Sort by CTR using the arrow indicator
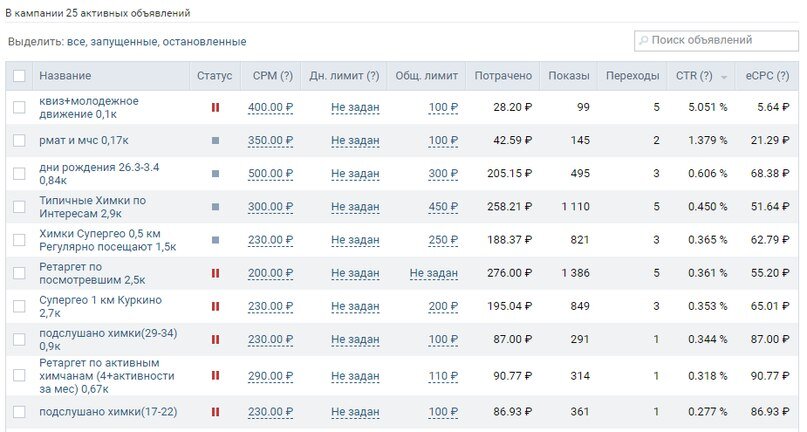This screenshot has width=807, height=432. pyautogui.click(x=724, y=77)
